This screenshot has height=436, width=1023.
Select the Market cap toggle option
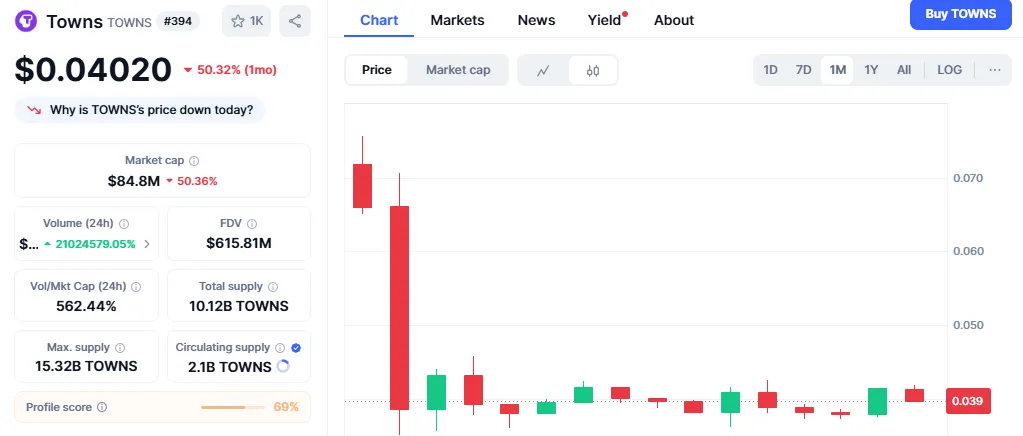point(458,70)
